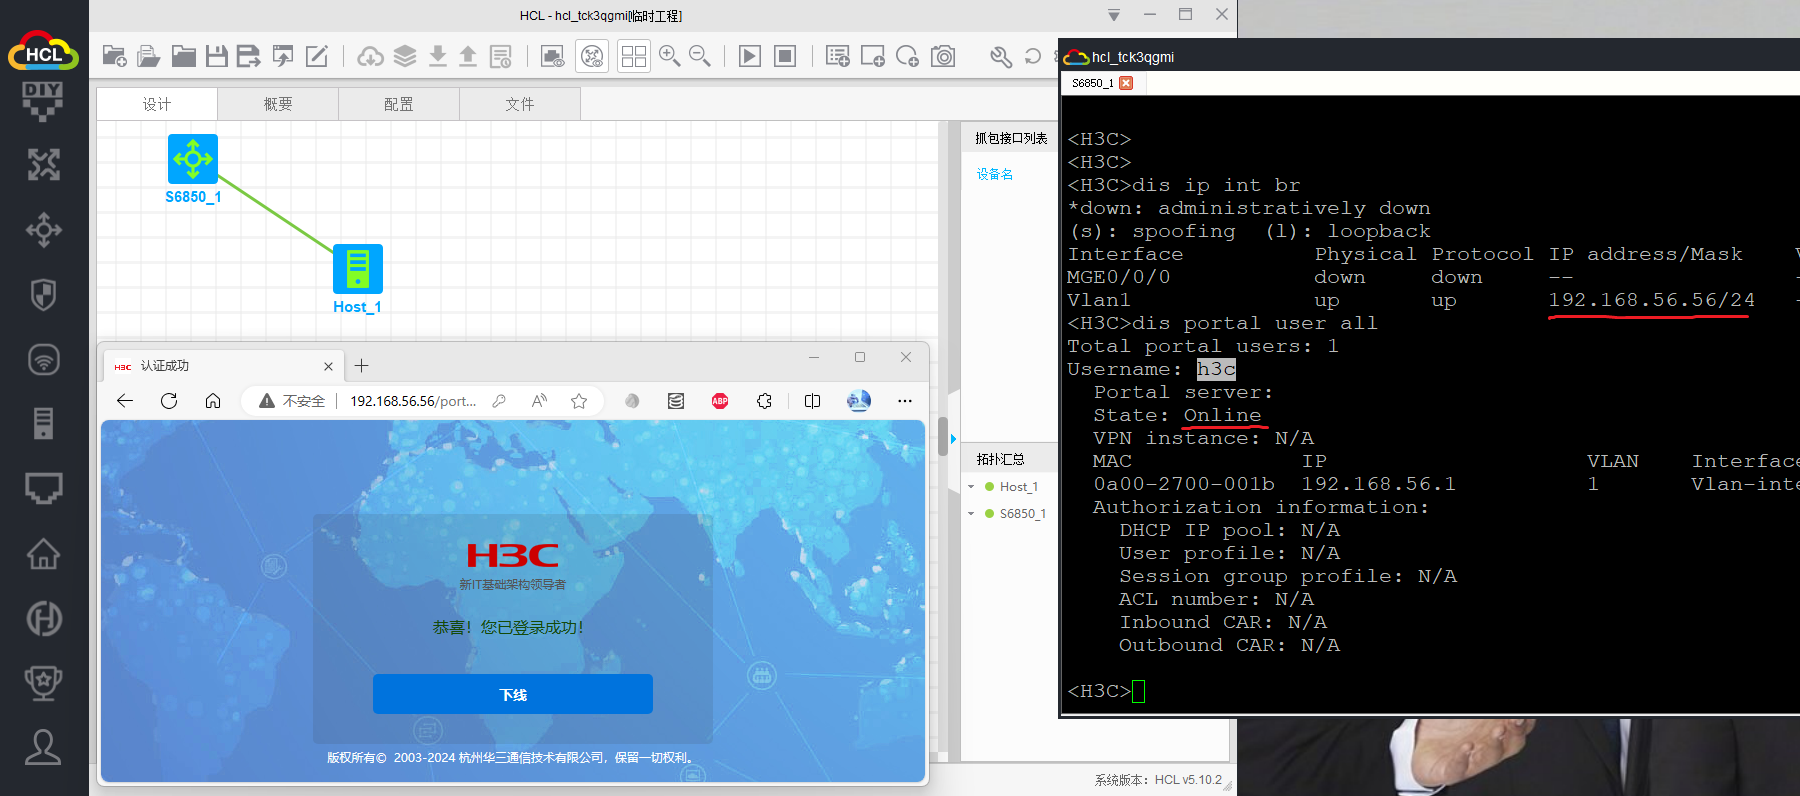Open the HCL title bar dropdown arrow
Viewport: 1800px width, 796px height.
coord(1114,15)
